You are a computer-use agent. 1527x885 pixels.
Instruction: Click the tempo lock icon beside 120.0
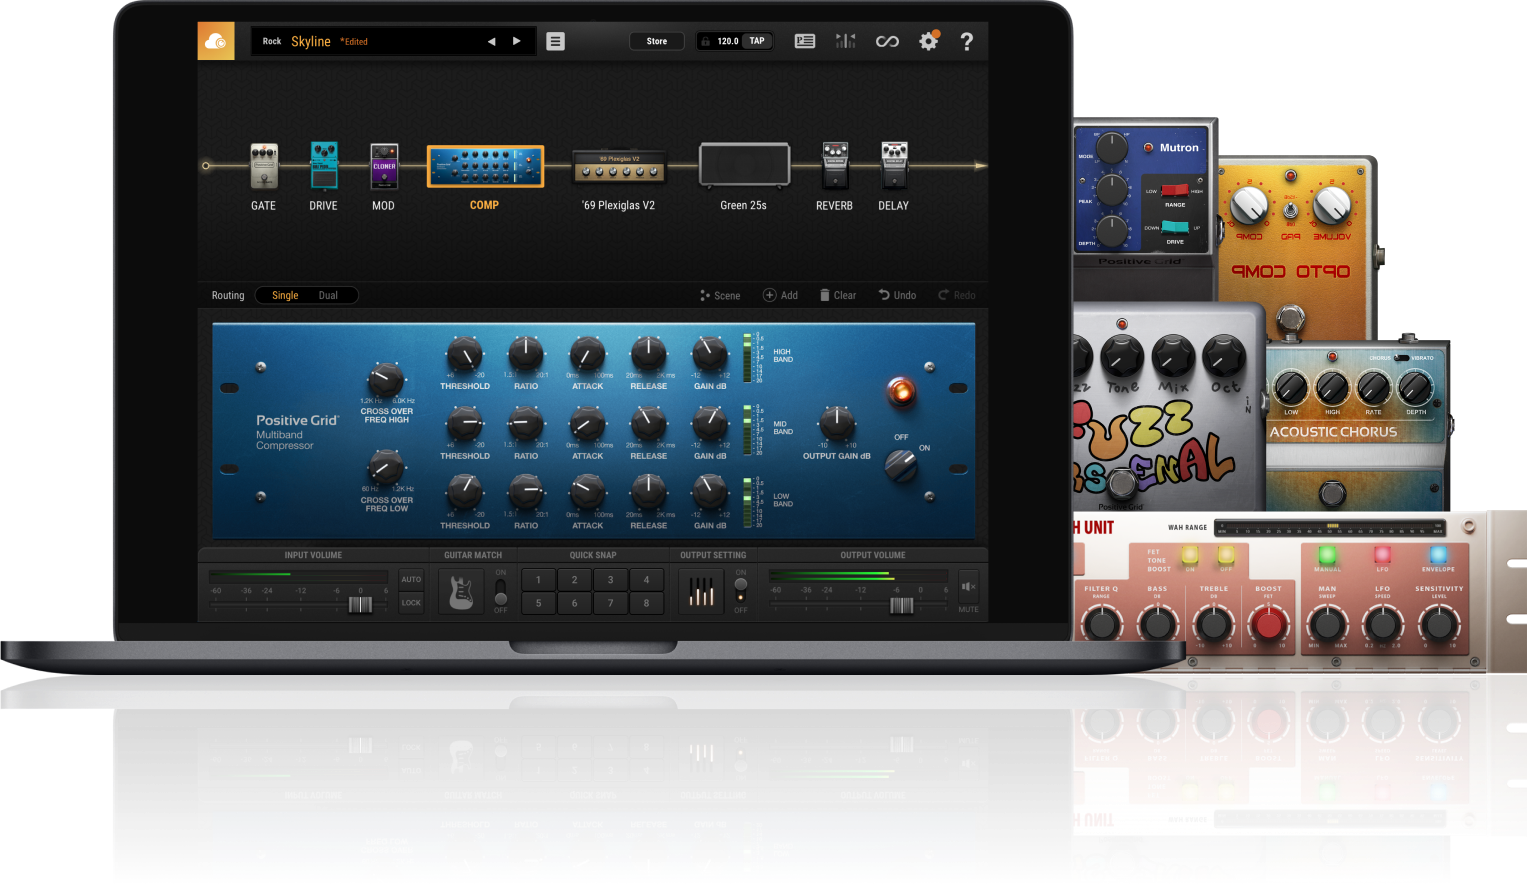pyautogui.click(x=705, y=41)
